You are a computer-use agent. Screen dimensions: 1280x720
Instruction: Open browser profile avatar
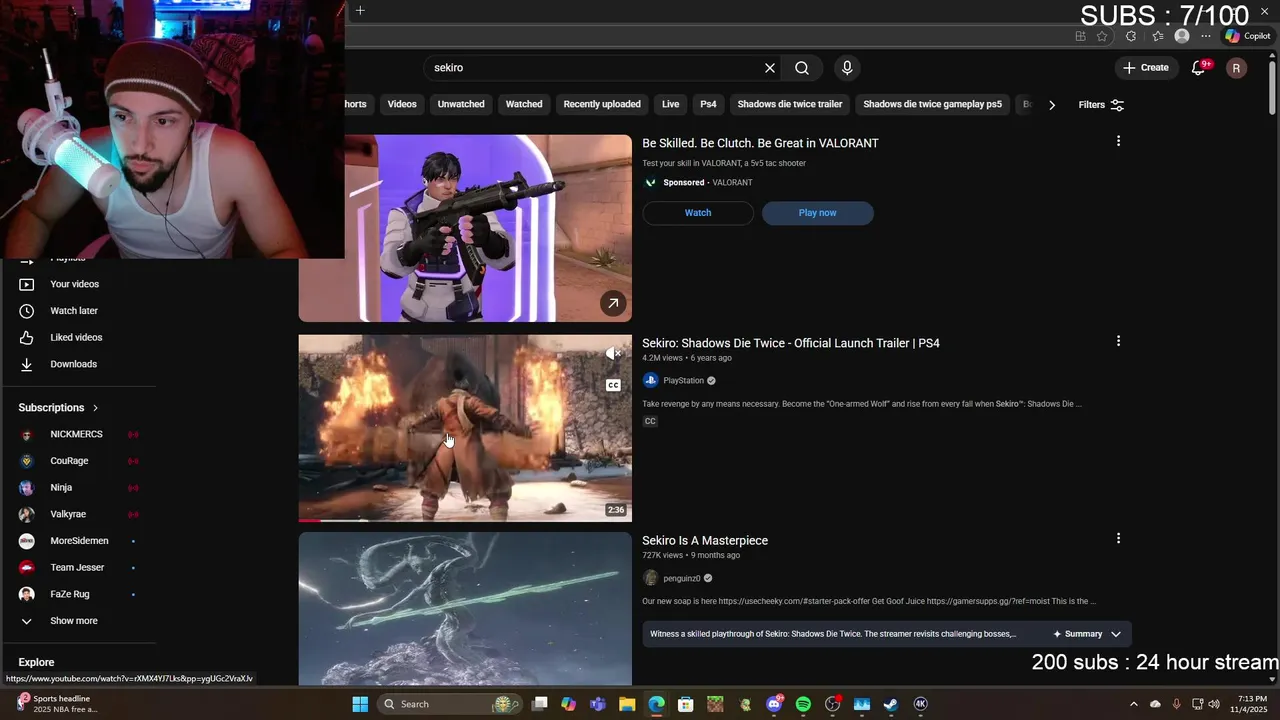pyautogui.click(x=1182, y=36)
